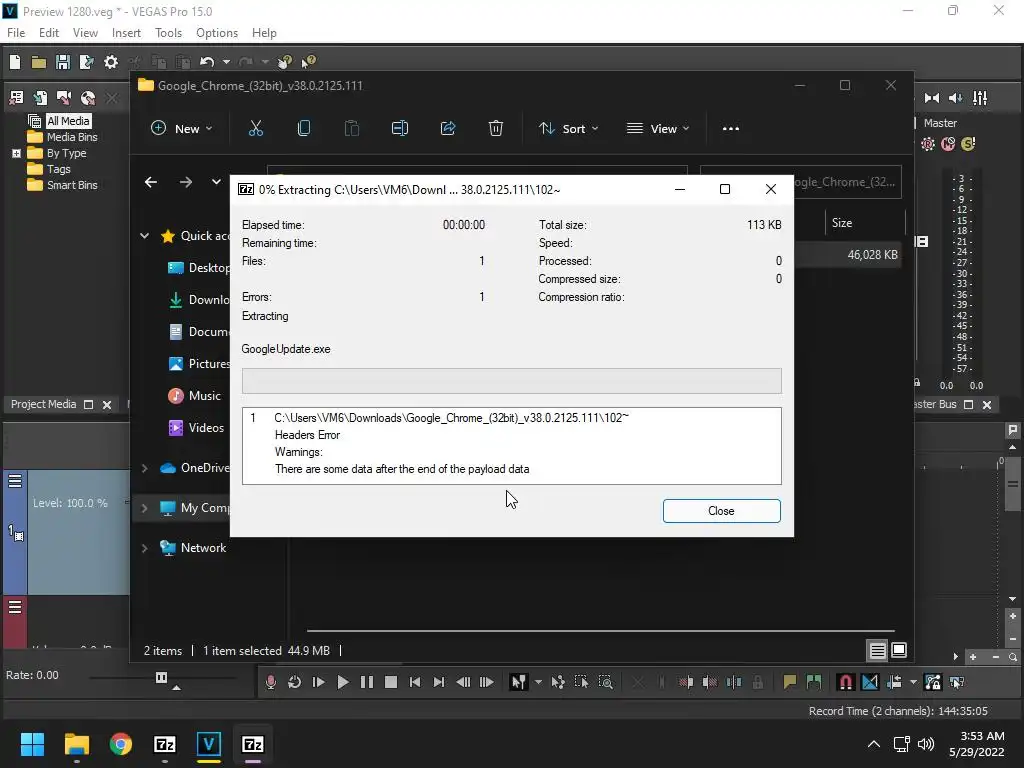Screen dimensions: 1024x768
Task: Cut the selected item in File Explorer
Action: 256,129
